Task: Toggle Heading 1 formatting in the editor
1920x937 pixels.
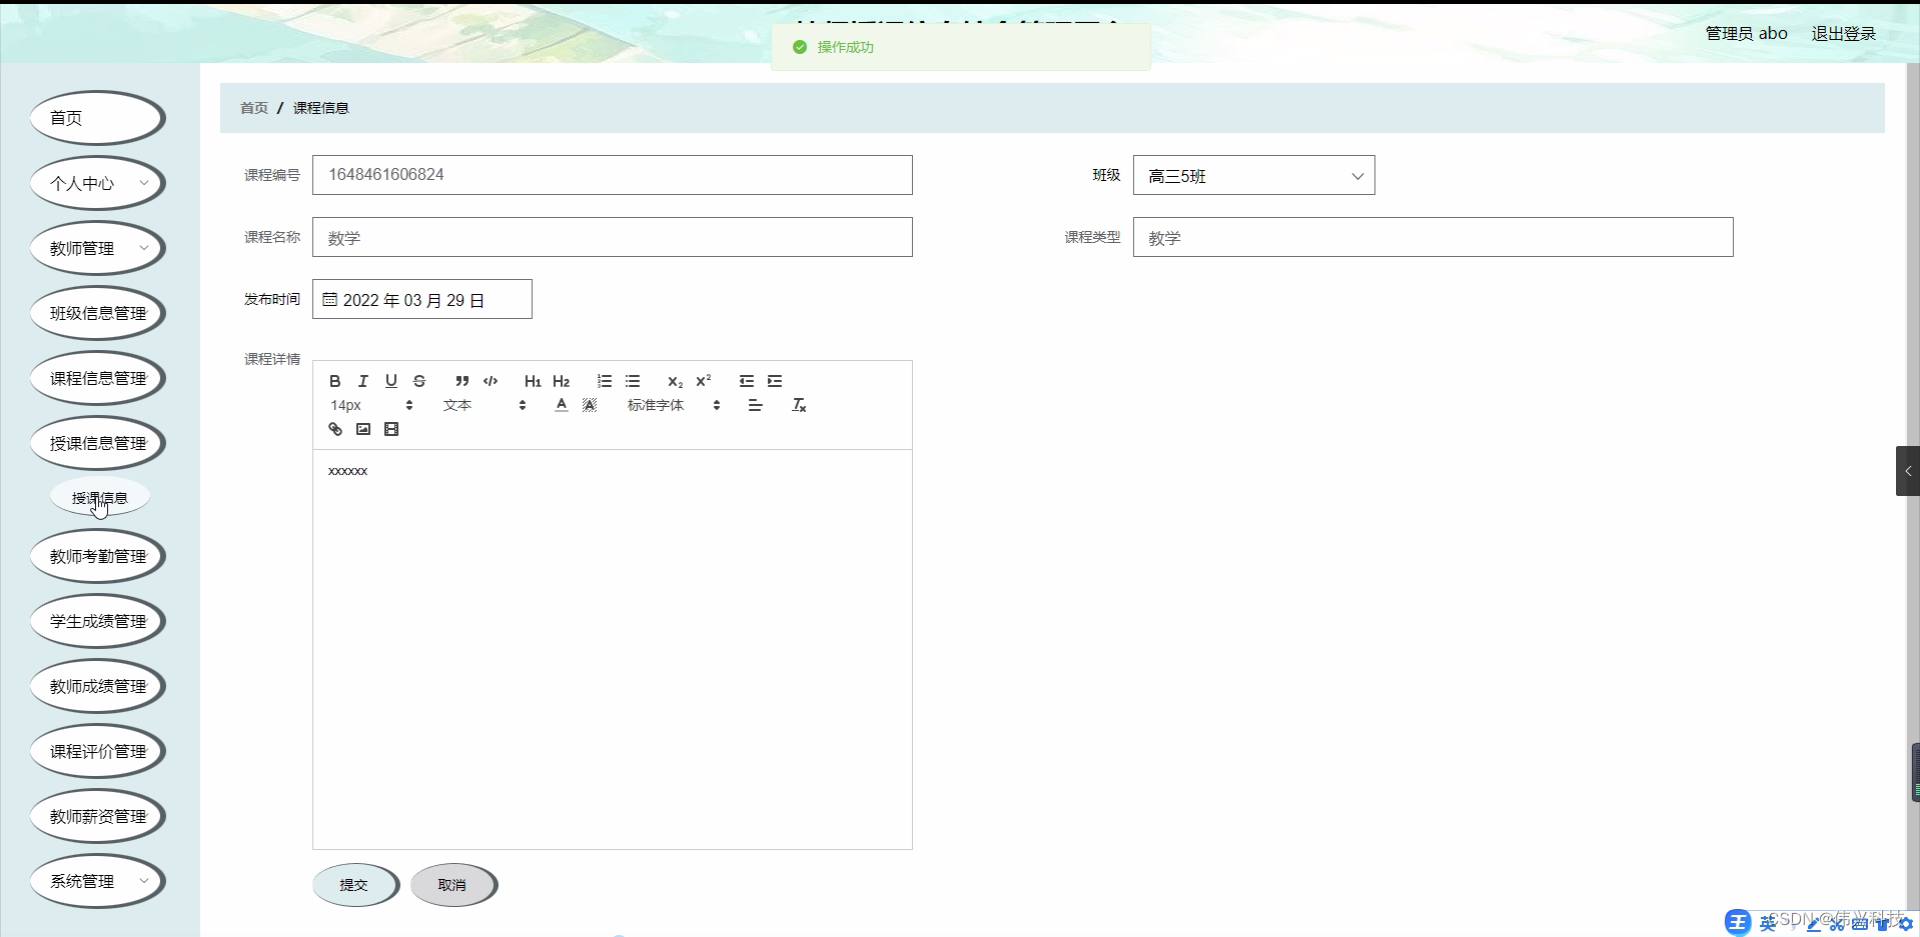Action: (532, 381)
